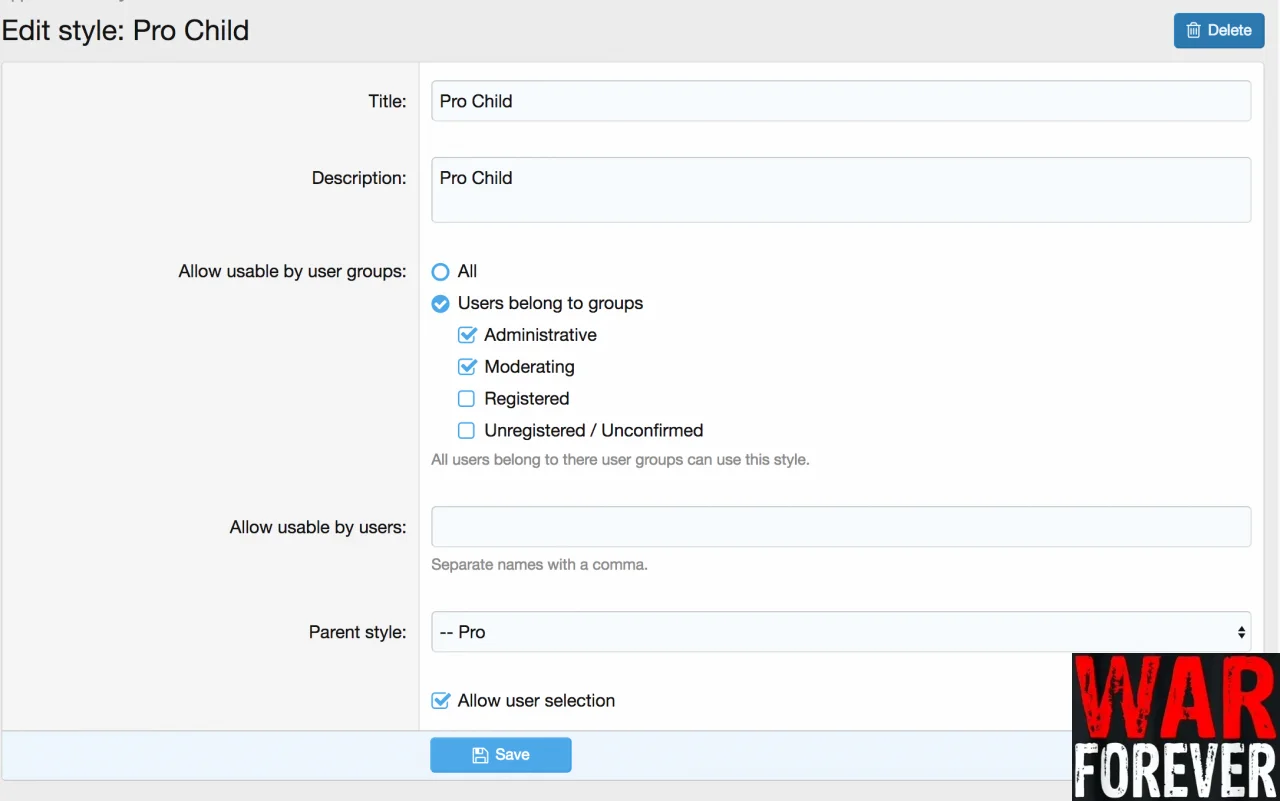Focus the Allow usable by users field
The height and width of the screenshot is (801, 1280).
pyautogui.click(x=841, y=527)
